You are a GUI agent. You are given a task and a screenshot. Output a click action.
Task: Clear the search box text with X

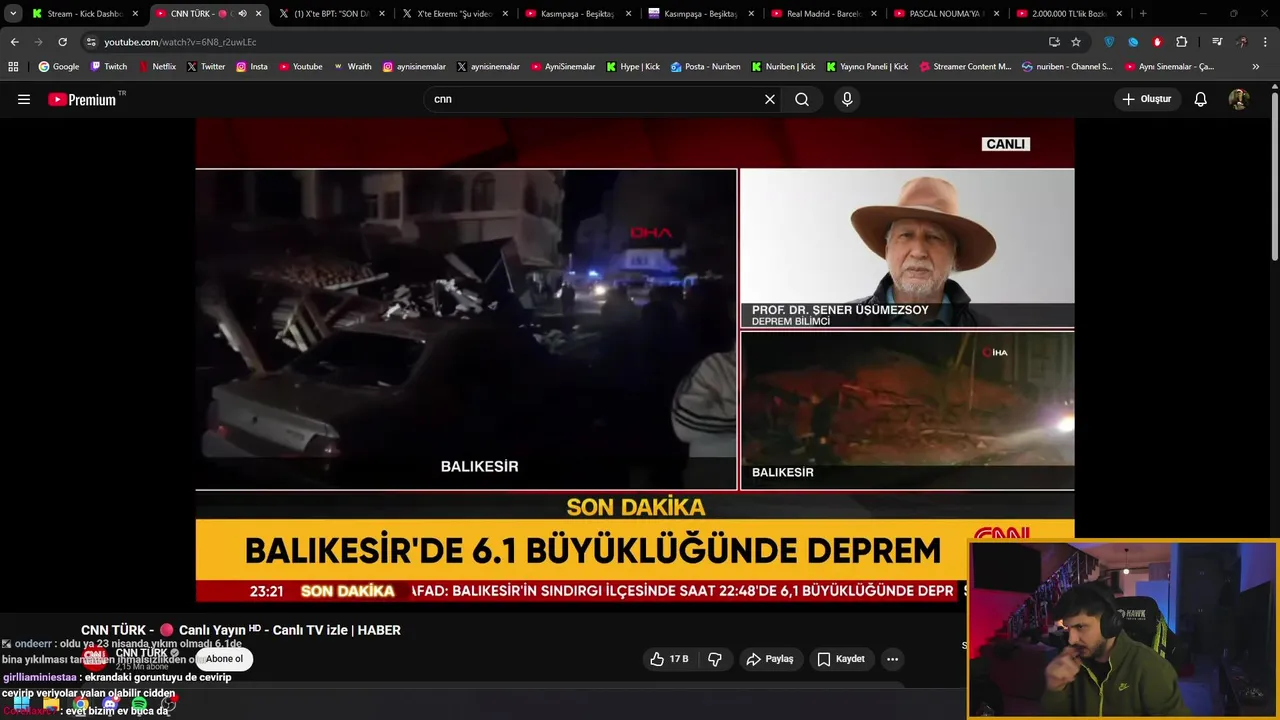point(770,99)
